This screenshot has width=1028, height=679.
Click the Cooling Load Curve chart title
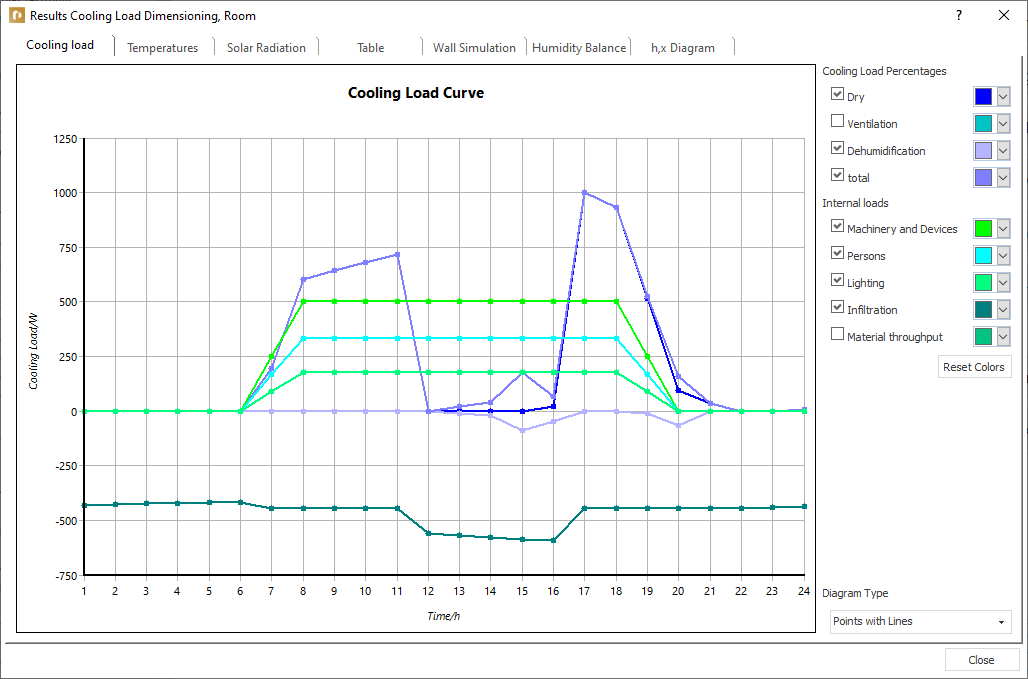[x=416, y=93]
